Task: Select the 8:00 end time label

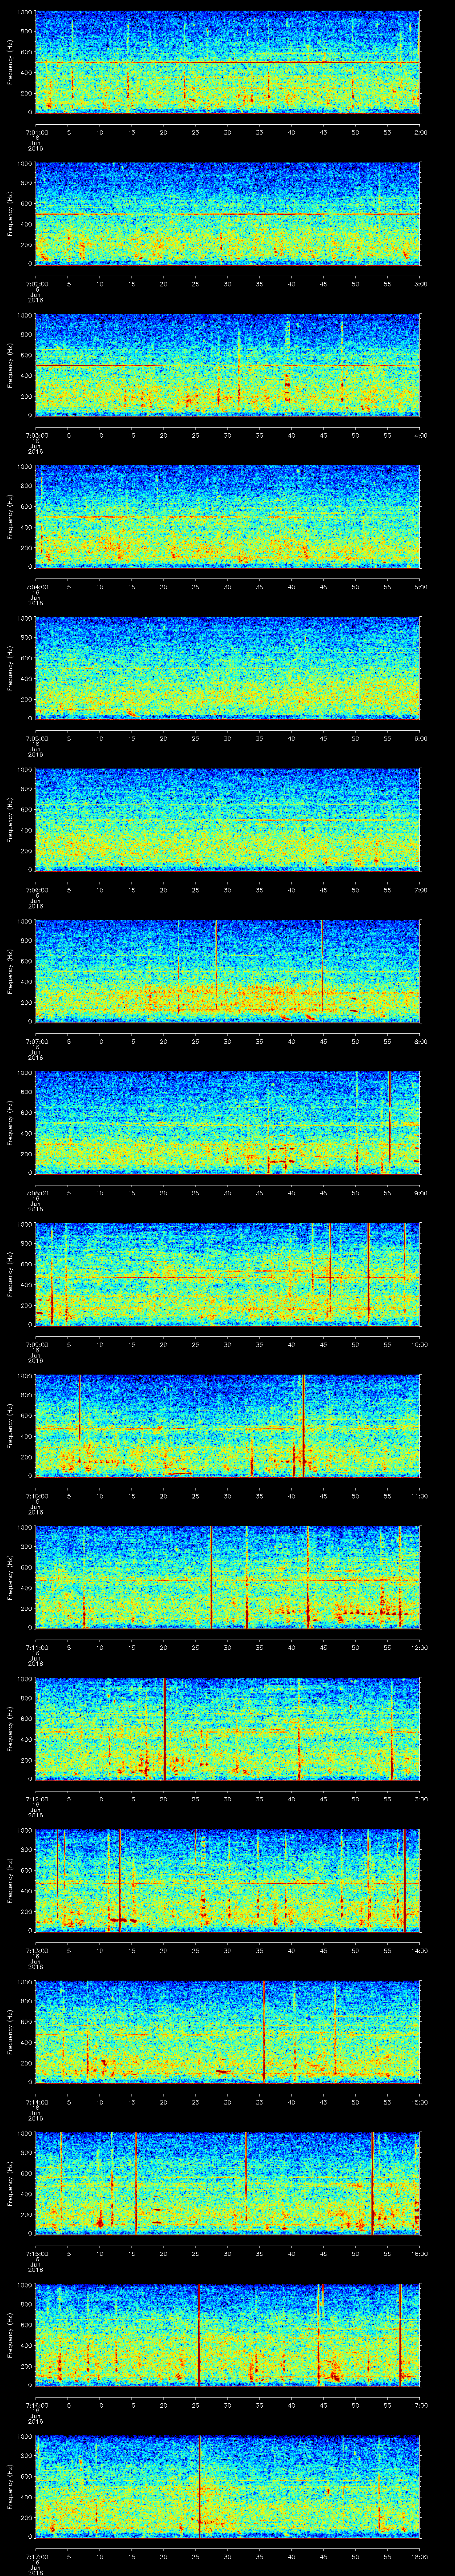Action: tap(420, 1041)
